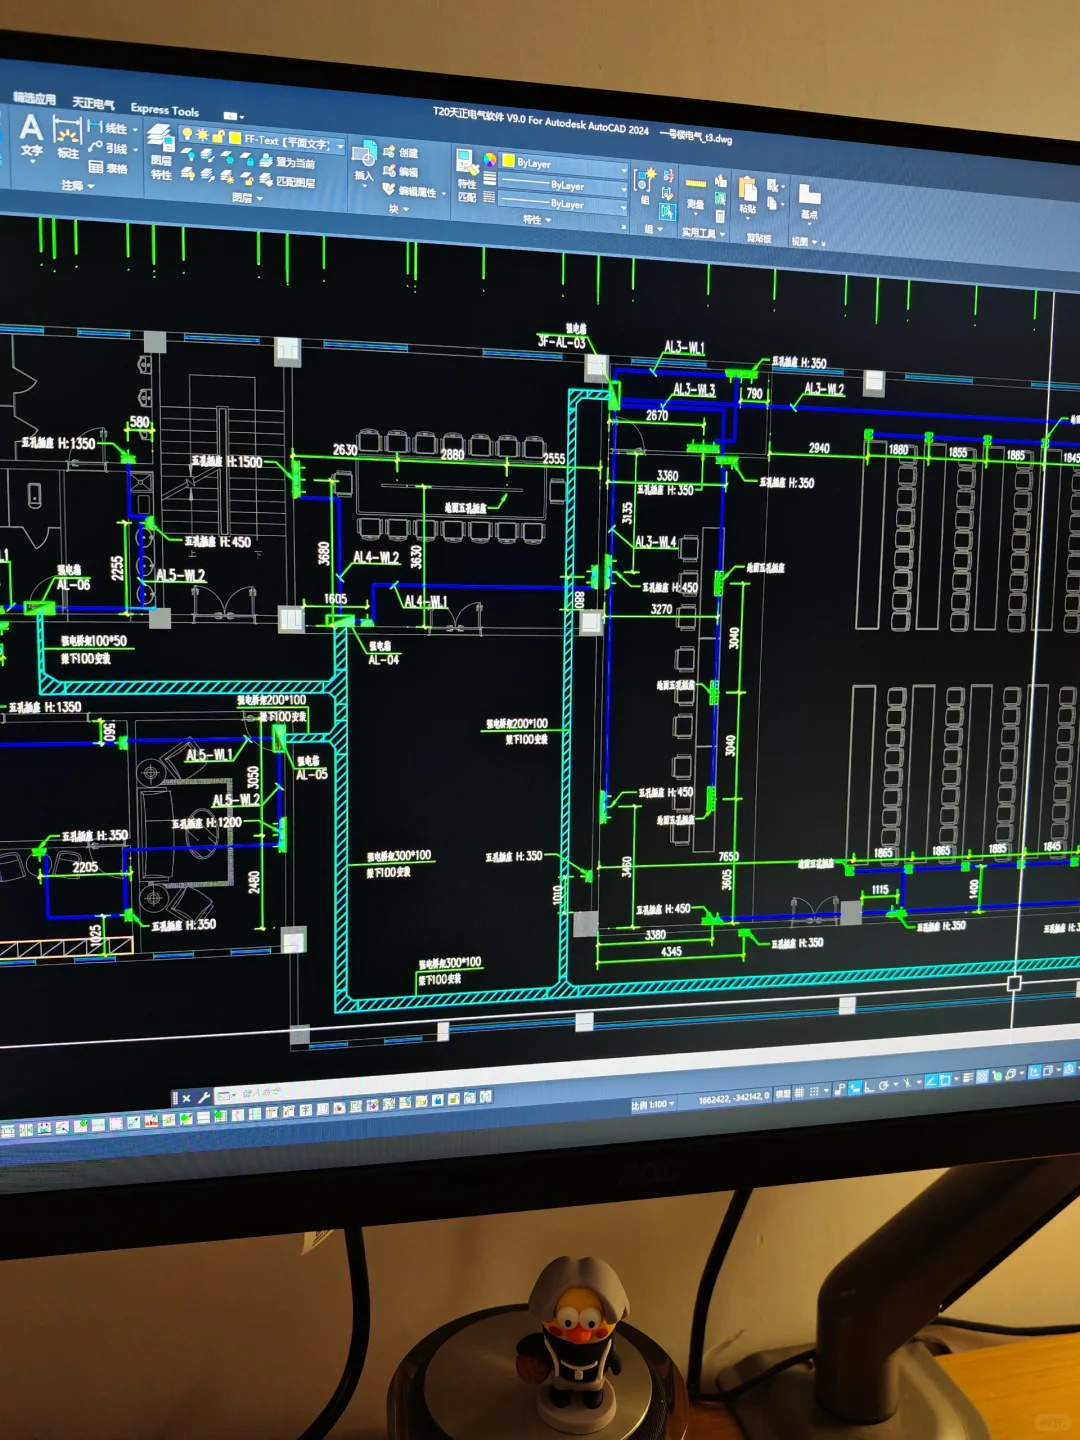Click 置为当前 make layer current
The image size is (1080, 1440).
click(x=287, y=163)
